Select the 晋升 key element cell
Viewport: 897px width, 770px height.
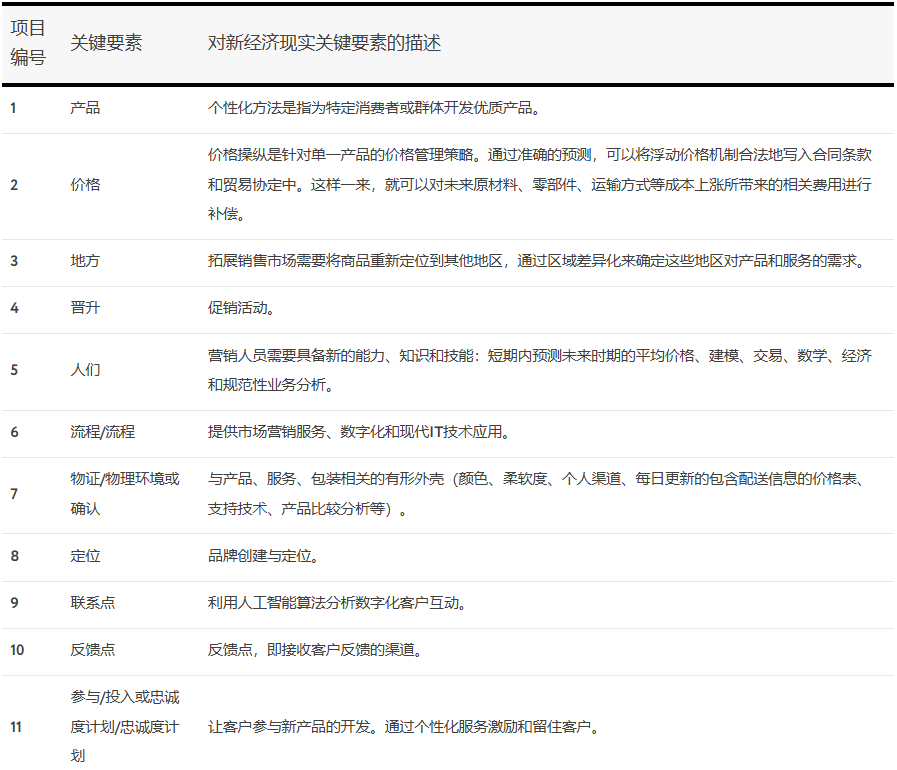pyautogui.click(x=85, y=308)
